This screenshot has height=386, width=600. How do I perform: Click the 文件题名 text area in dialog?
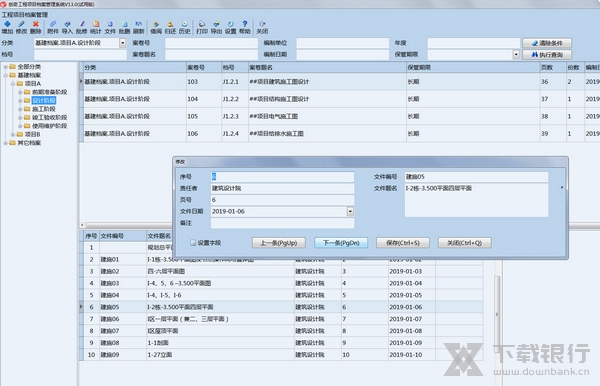[x=476, y=200]
